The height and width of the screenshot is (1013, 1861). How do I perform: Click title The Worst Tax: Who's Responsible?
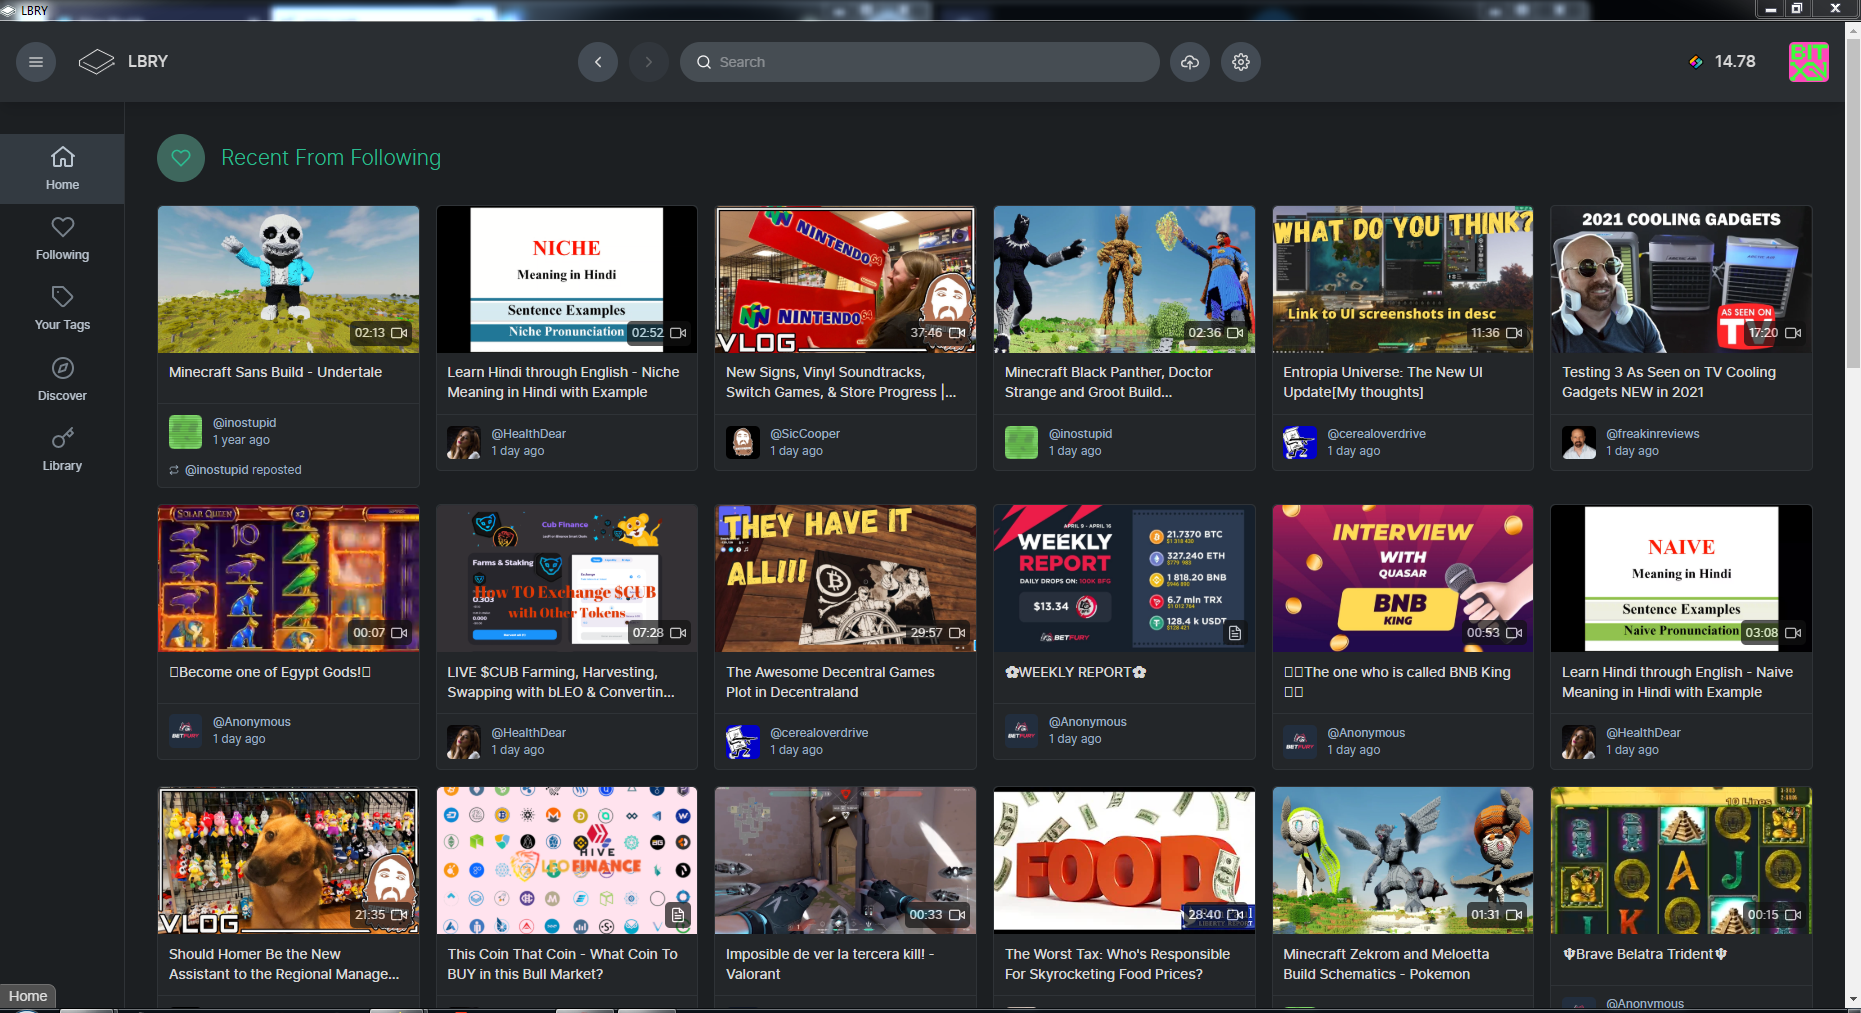tap(1117, 964)
